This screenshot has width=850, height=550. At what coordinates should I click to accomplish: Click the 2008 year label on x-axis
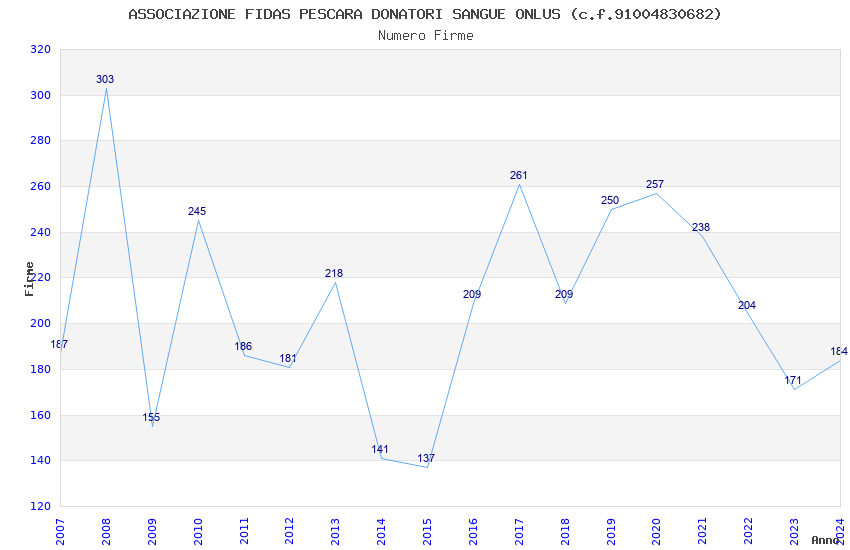click(106, 532)
